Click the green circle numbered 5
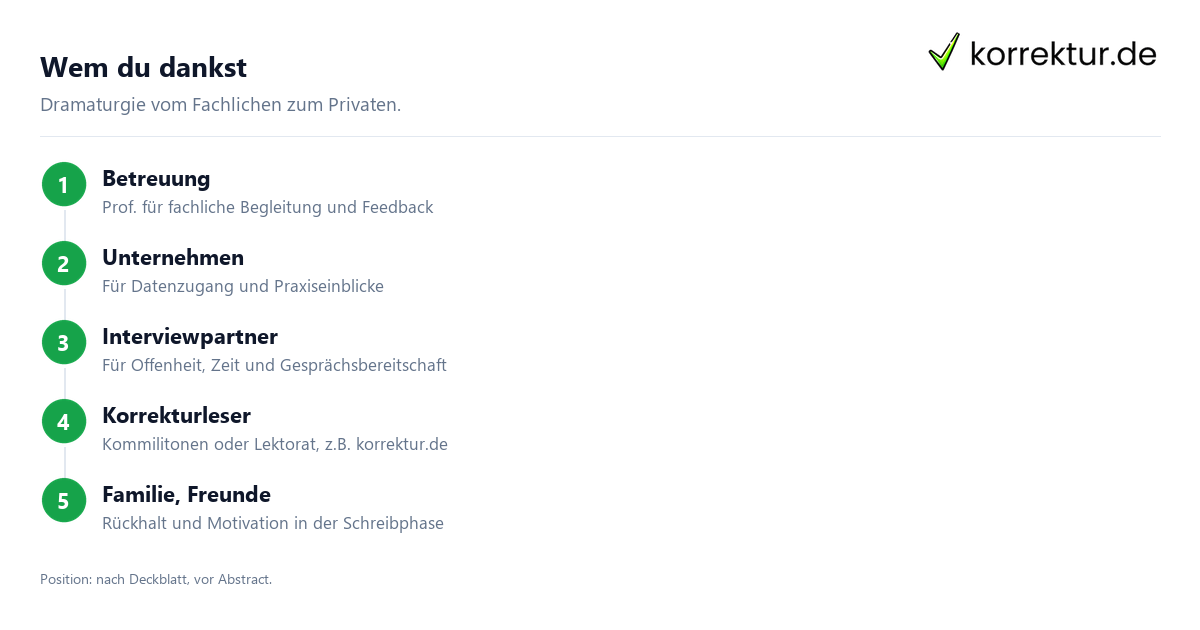Screen dimensions: 1200x630 pyautogui.click(x=64, y=500)
